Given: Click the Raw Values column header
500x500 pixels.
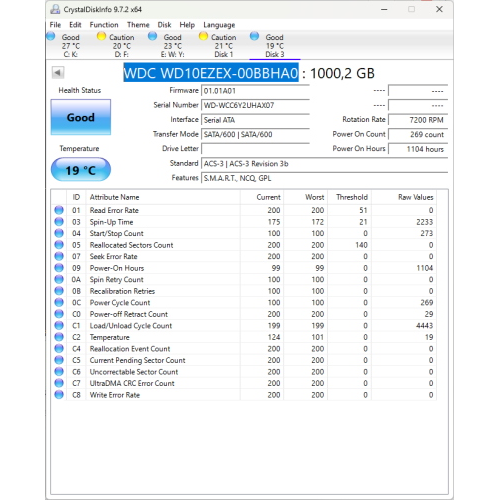Looking at the screenshot, I should click(404, 197).
